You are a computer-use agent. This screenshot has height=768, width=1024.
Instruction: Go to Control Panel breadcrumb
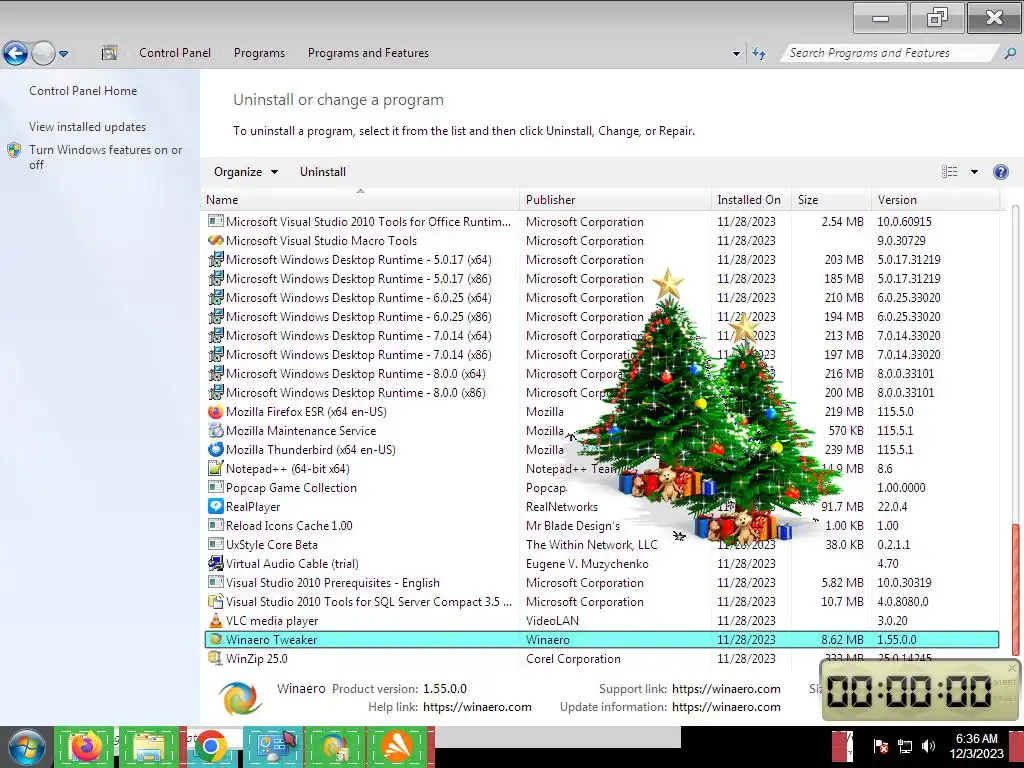point(175,53)
